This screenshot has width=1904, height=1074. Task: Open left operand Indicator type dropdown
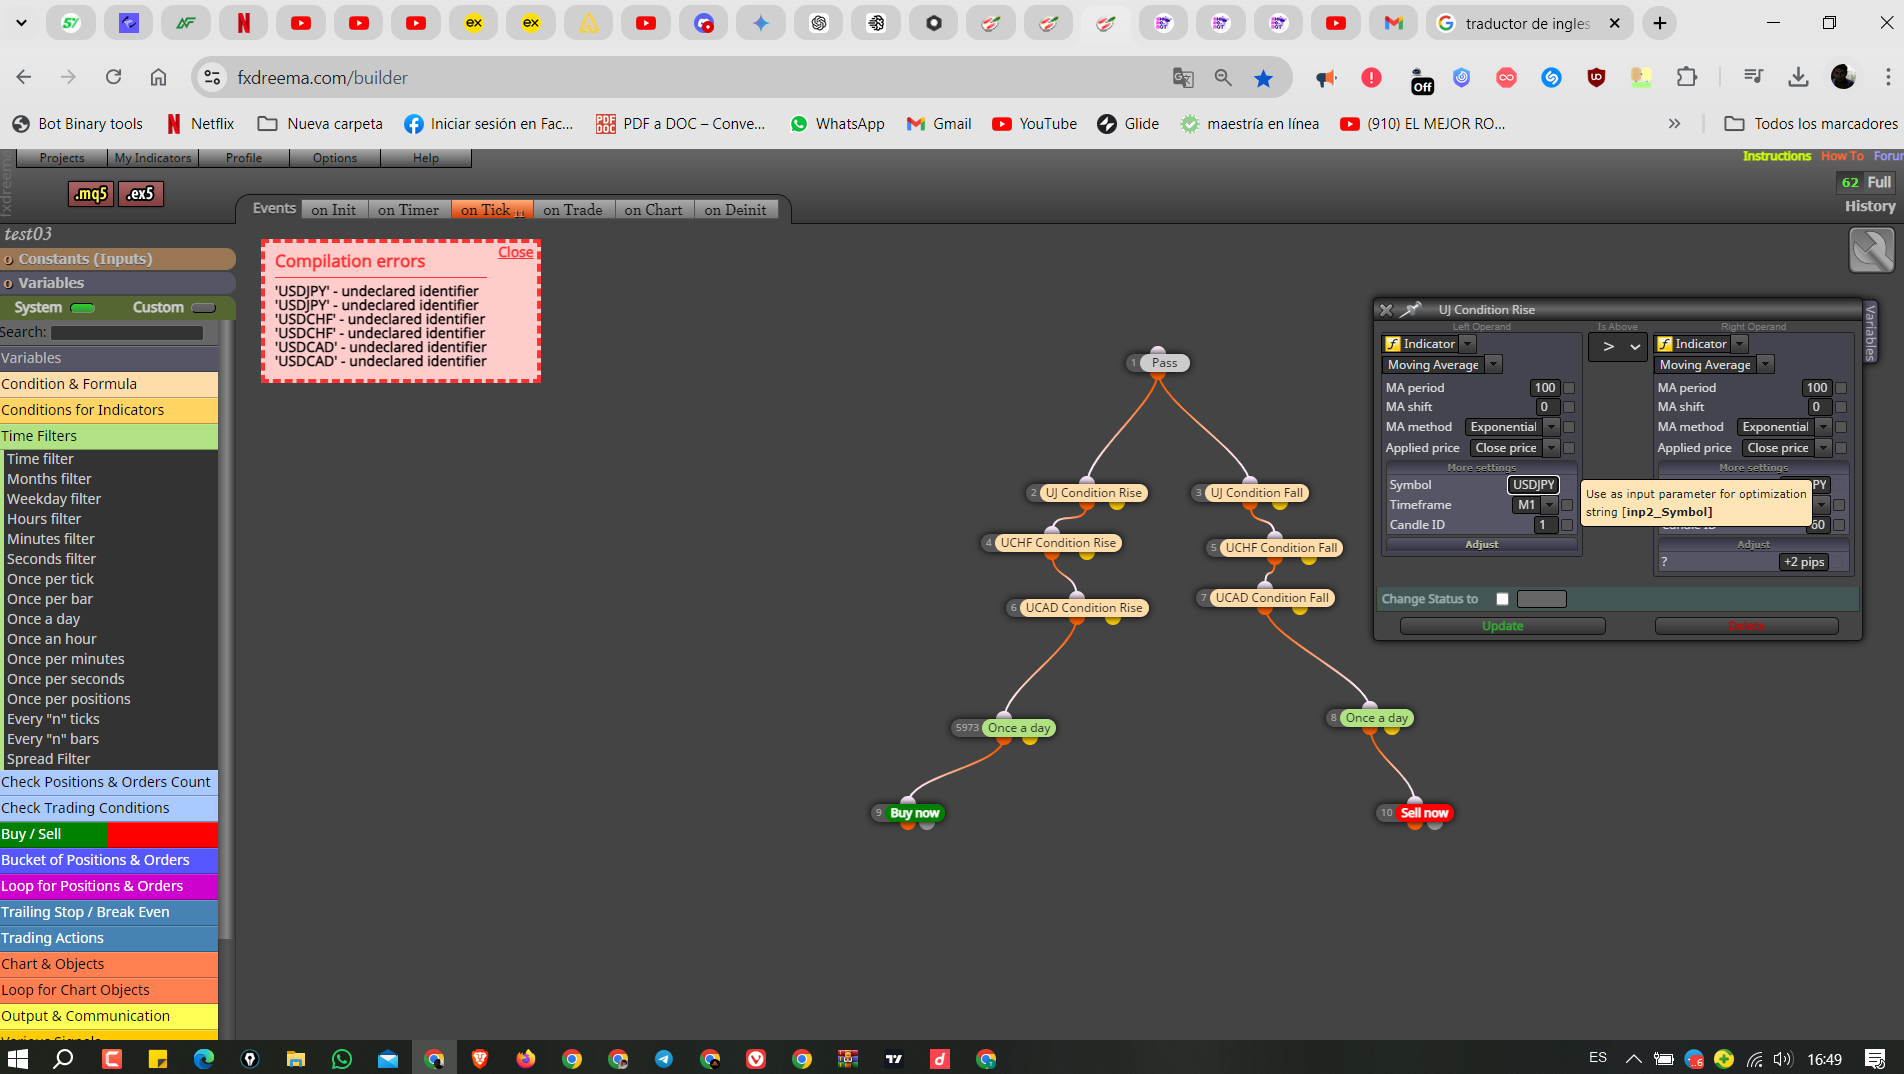click(1467, 344)
